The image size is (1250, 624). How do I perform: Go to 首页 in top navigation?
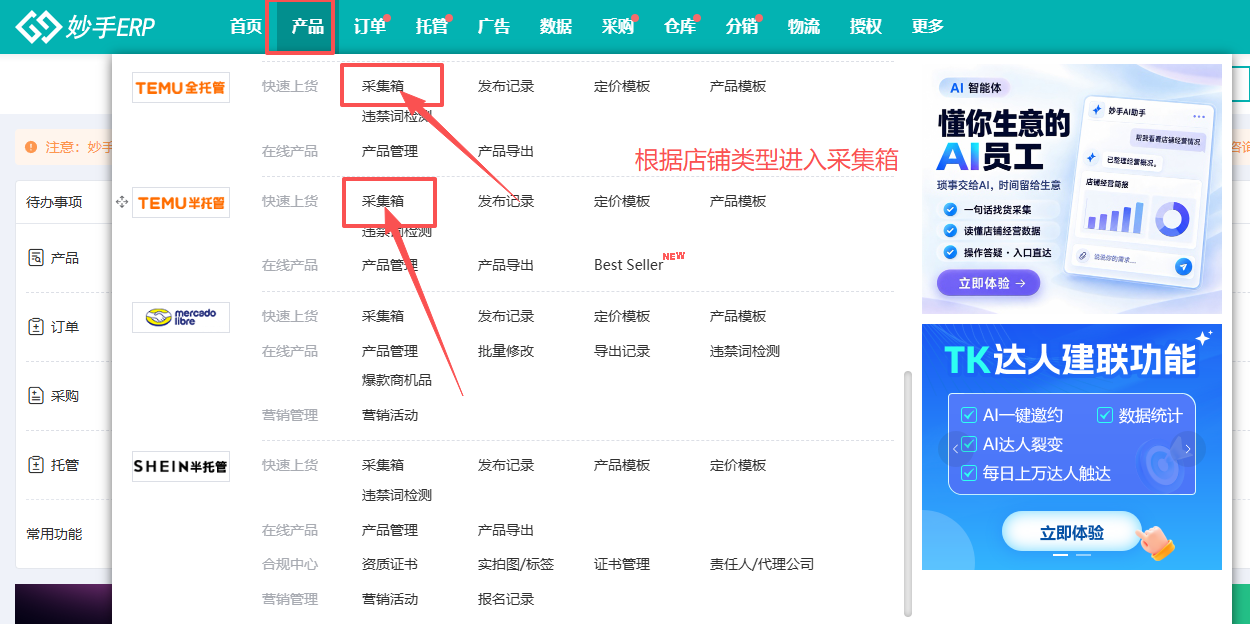pyautogui.click(x=246, y=27)
